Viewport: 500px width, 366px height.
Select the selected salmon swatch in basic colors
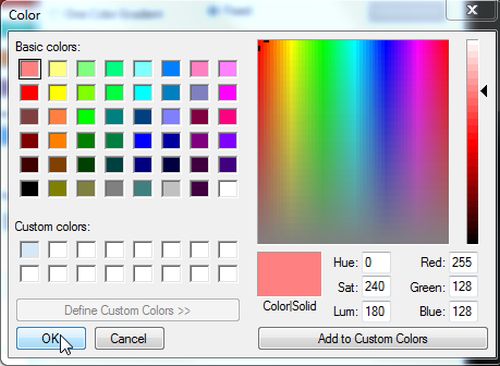tap(30, 69)
